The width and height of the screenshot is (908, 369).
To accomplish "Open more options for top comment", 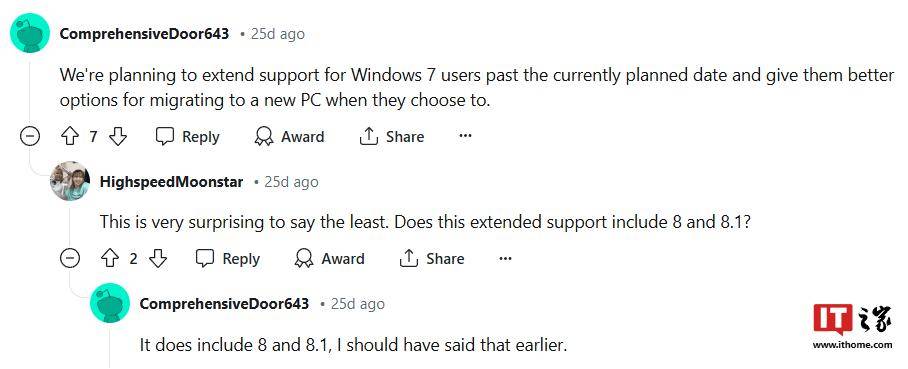I will [x=465, y=136].
